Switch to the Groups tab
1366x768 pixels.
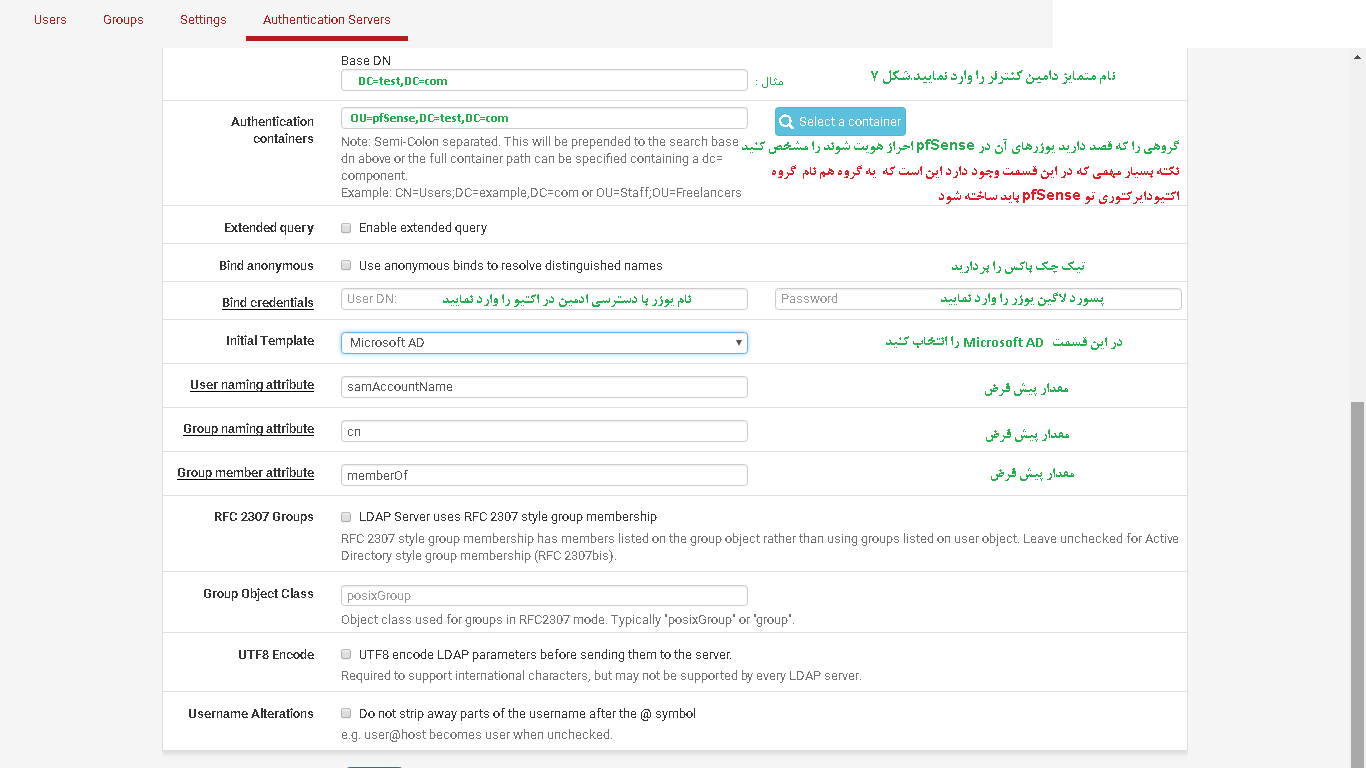coord(123,20)
